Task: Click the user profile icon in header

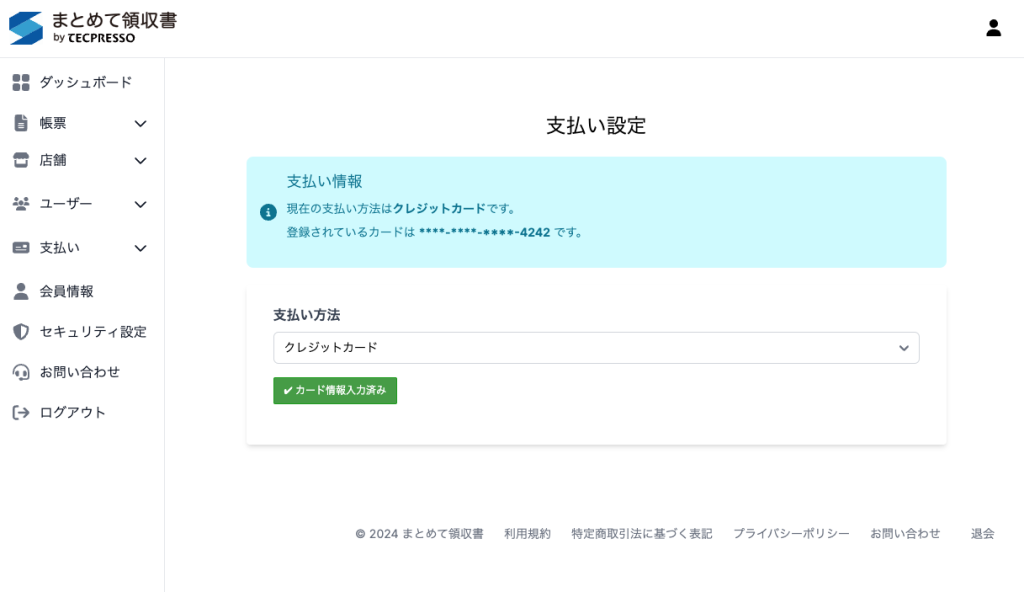Action: tap(993, 28)
